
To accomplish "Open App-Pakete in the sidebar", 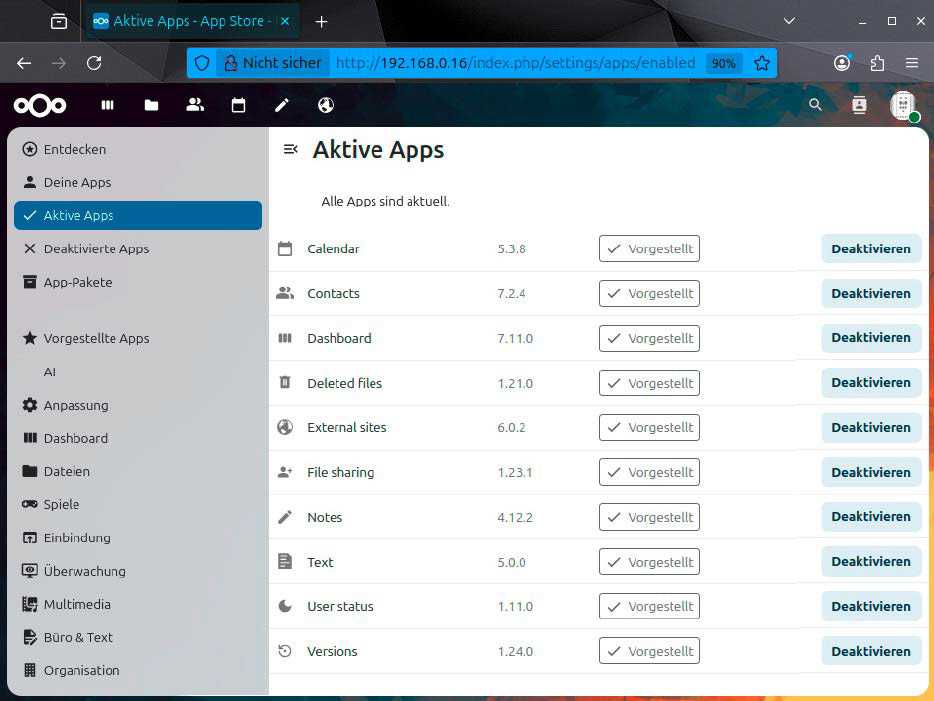I will point(138,282).
